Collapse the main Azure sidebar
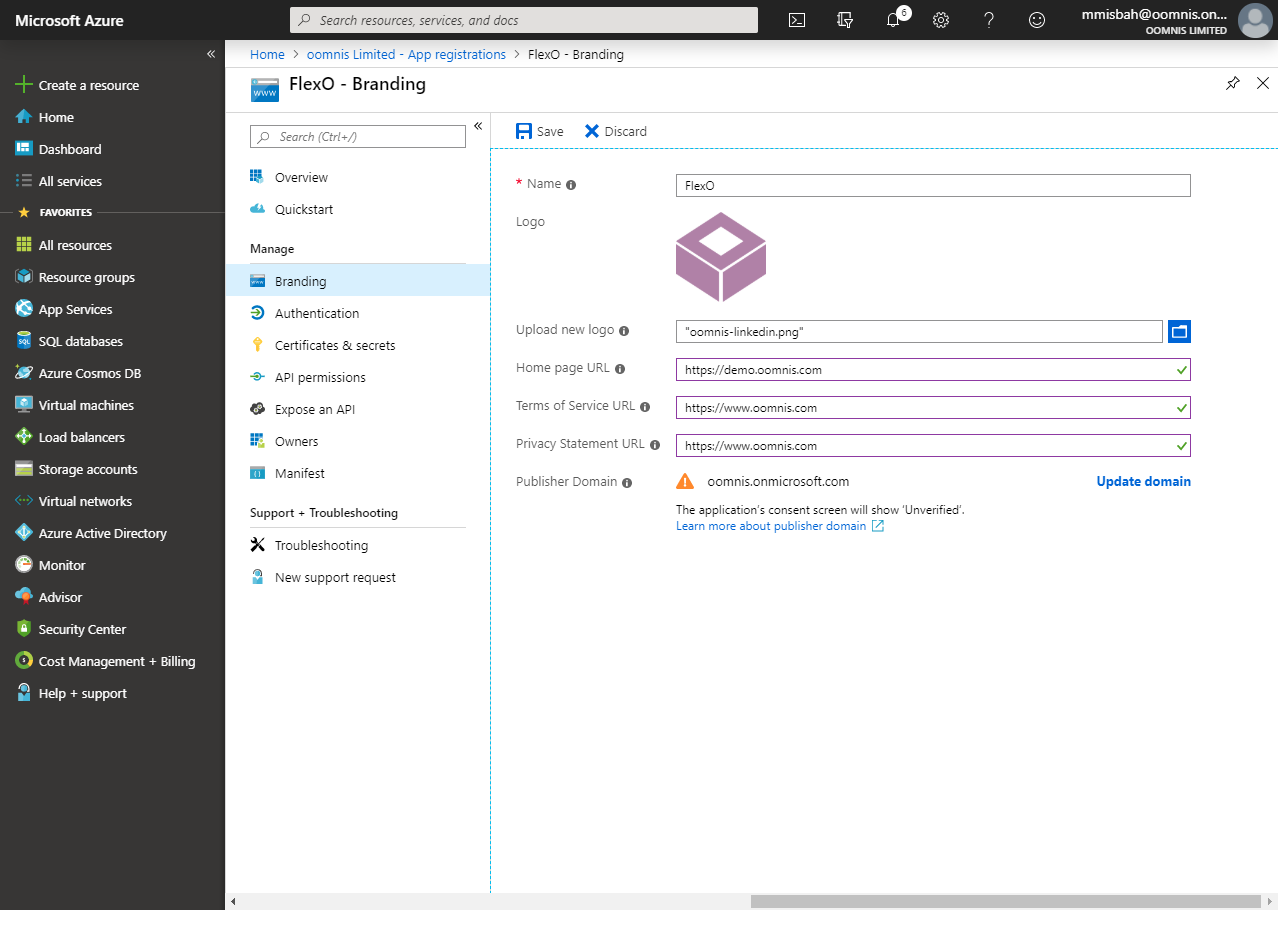The image size is (1278, 929). point(211,54)
